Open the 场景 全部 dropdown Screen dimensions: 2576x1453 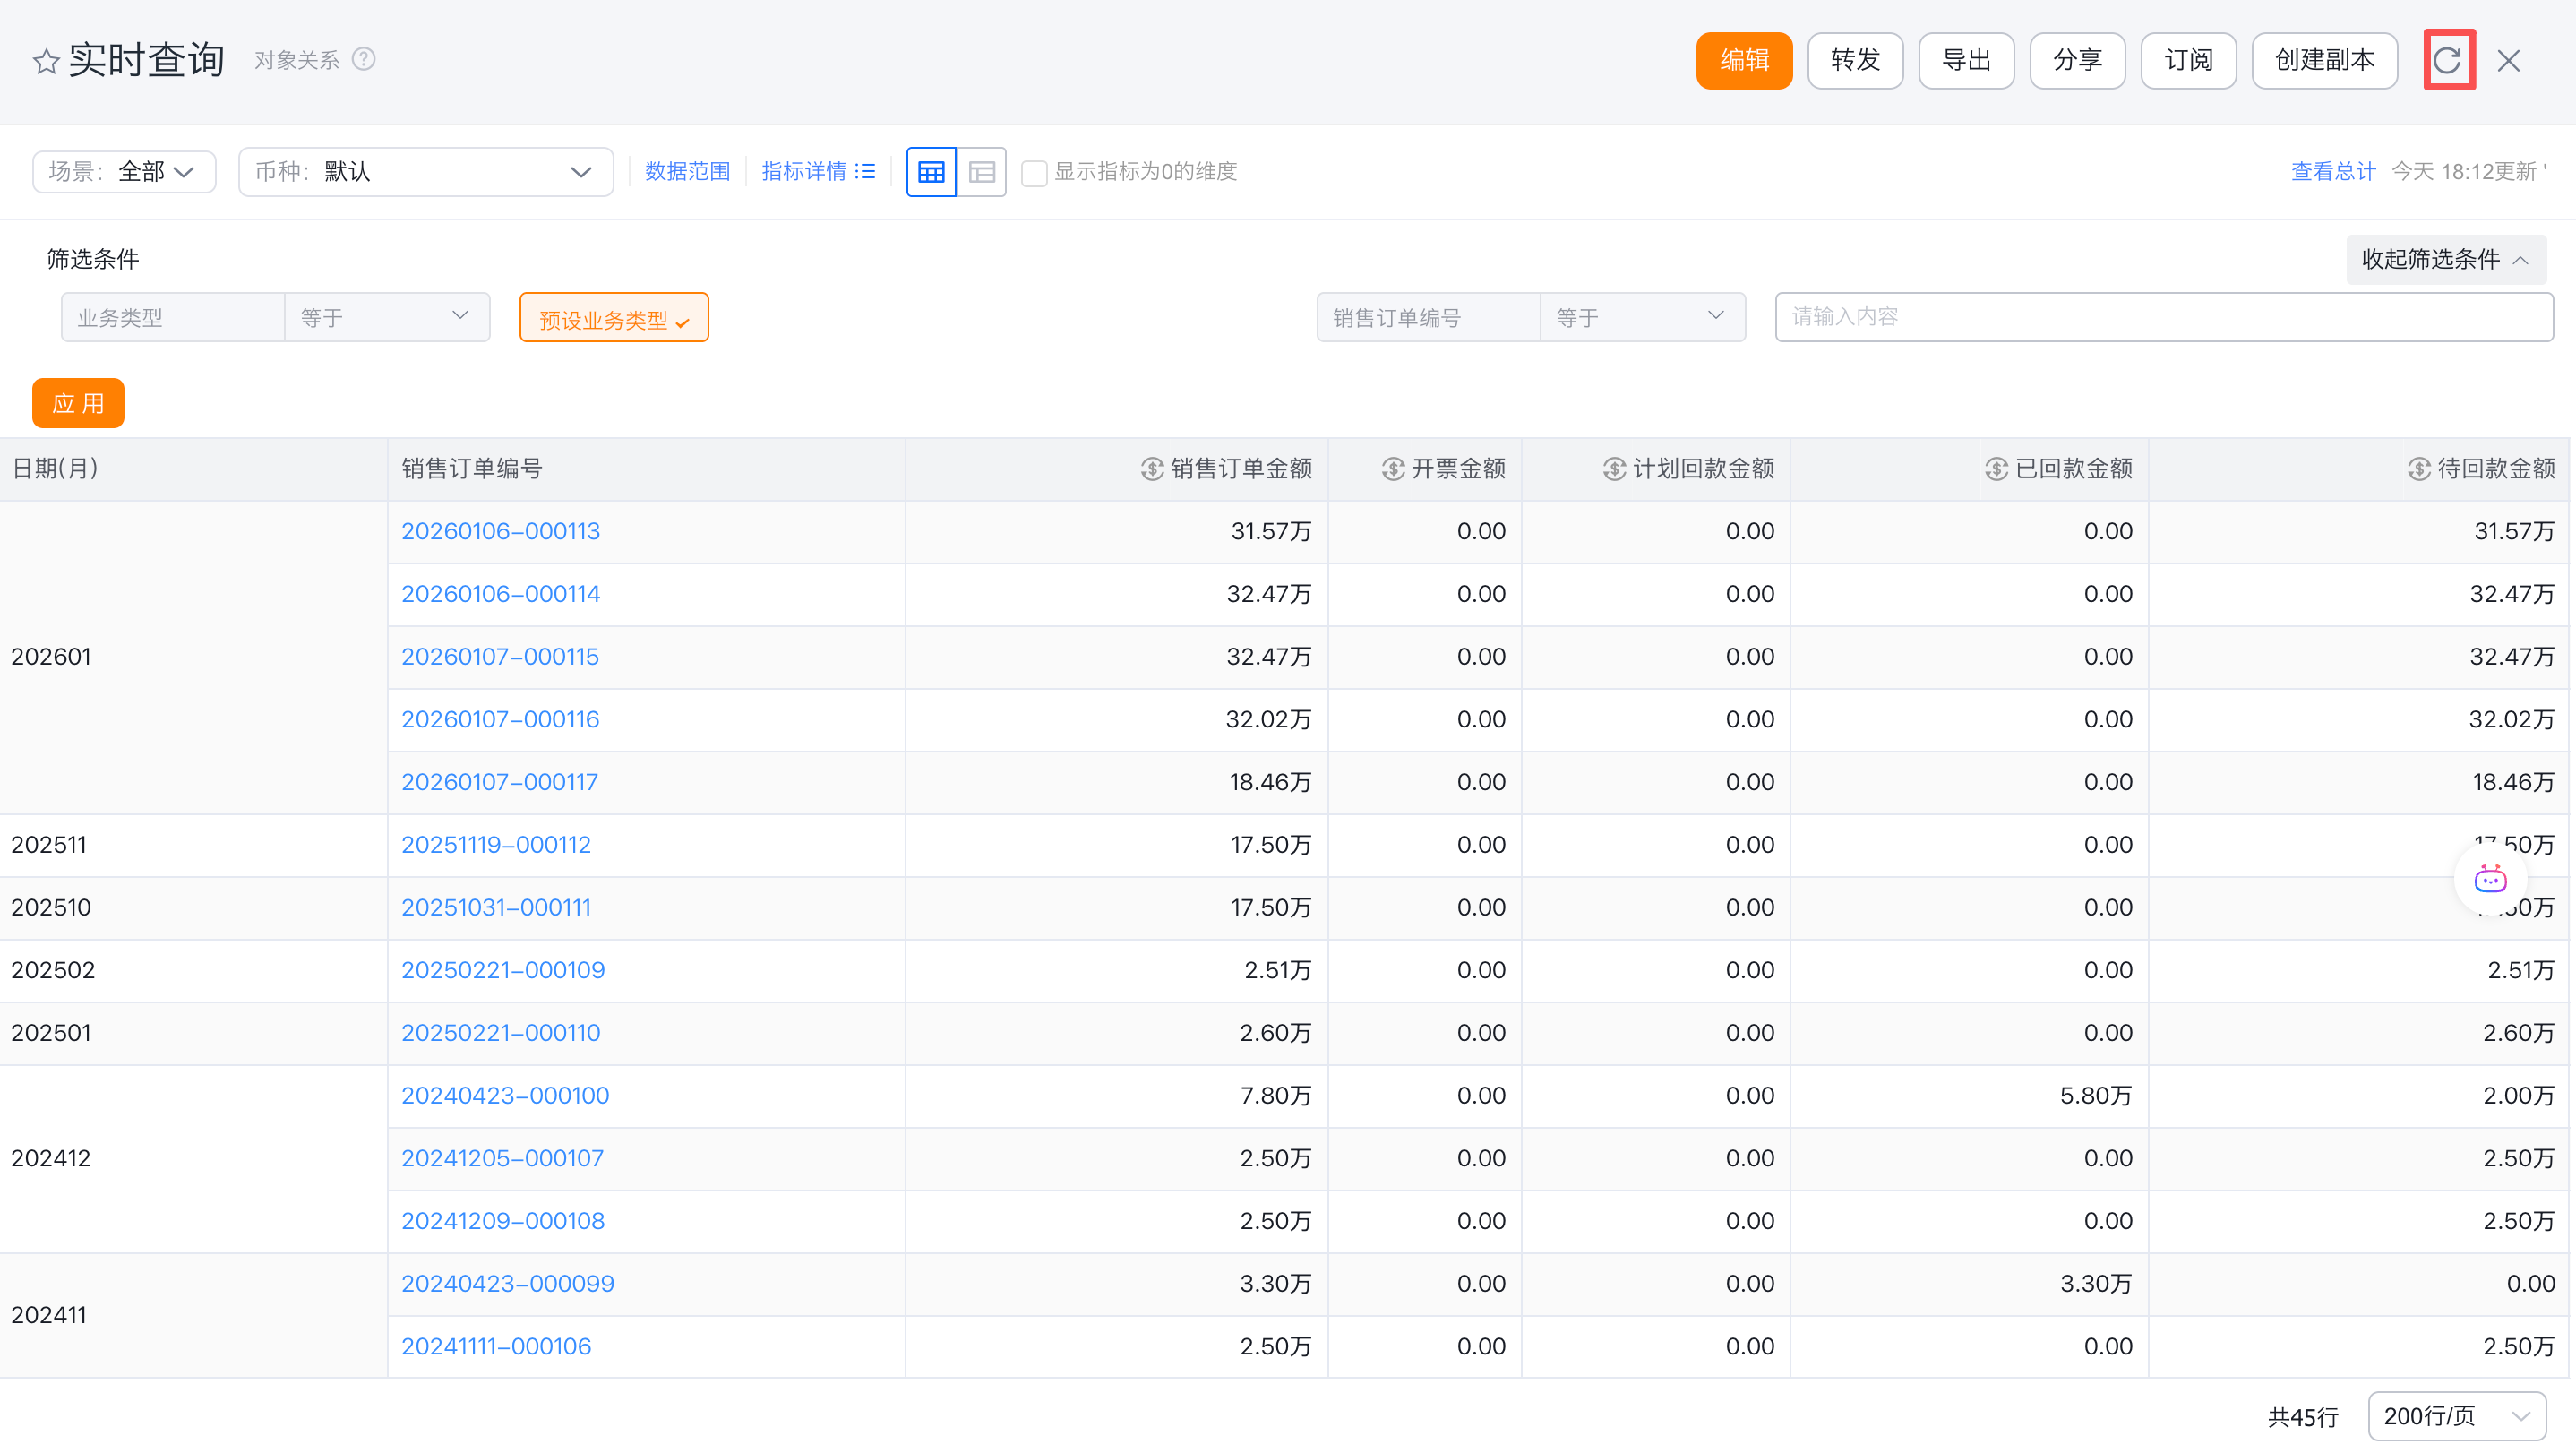(x=124, y=172)
